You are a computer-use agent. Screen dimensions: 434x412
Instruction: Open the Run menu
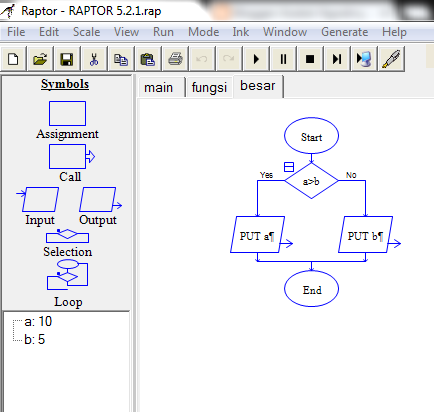pyautogui.click(x=163, y=32)
